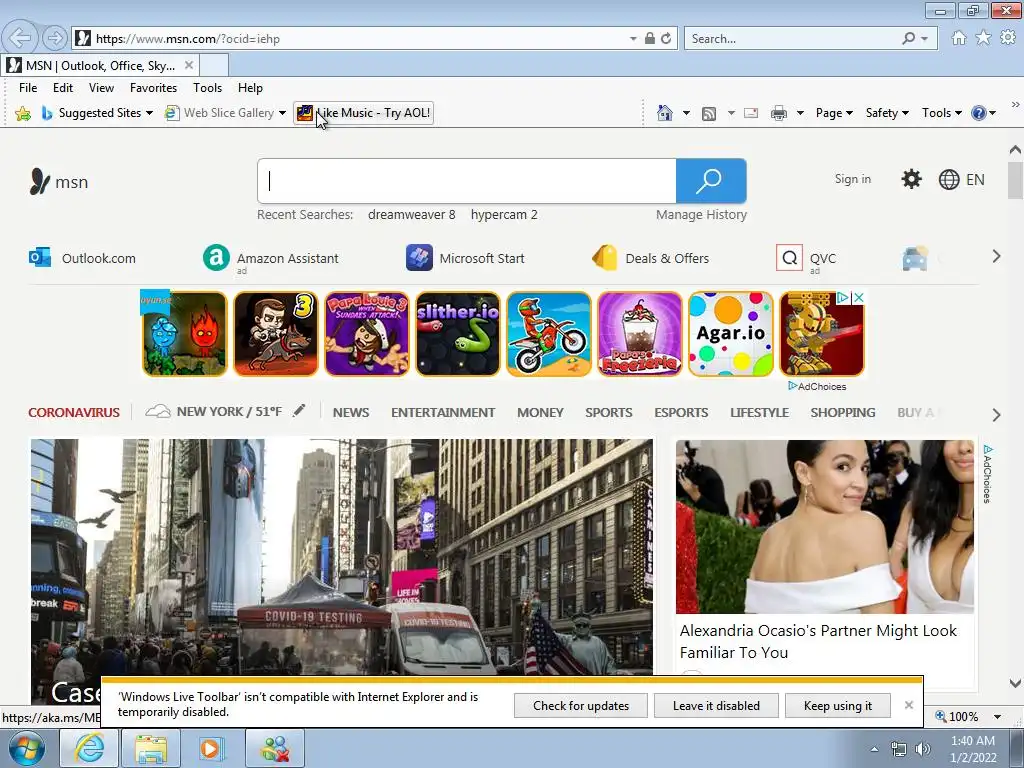Click the Read mail icon in the command bar
The image size is (1024, 768).
click(751, 113)
